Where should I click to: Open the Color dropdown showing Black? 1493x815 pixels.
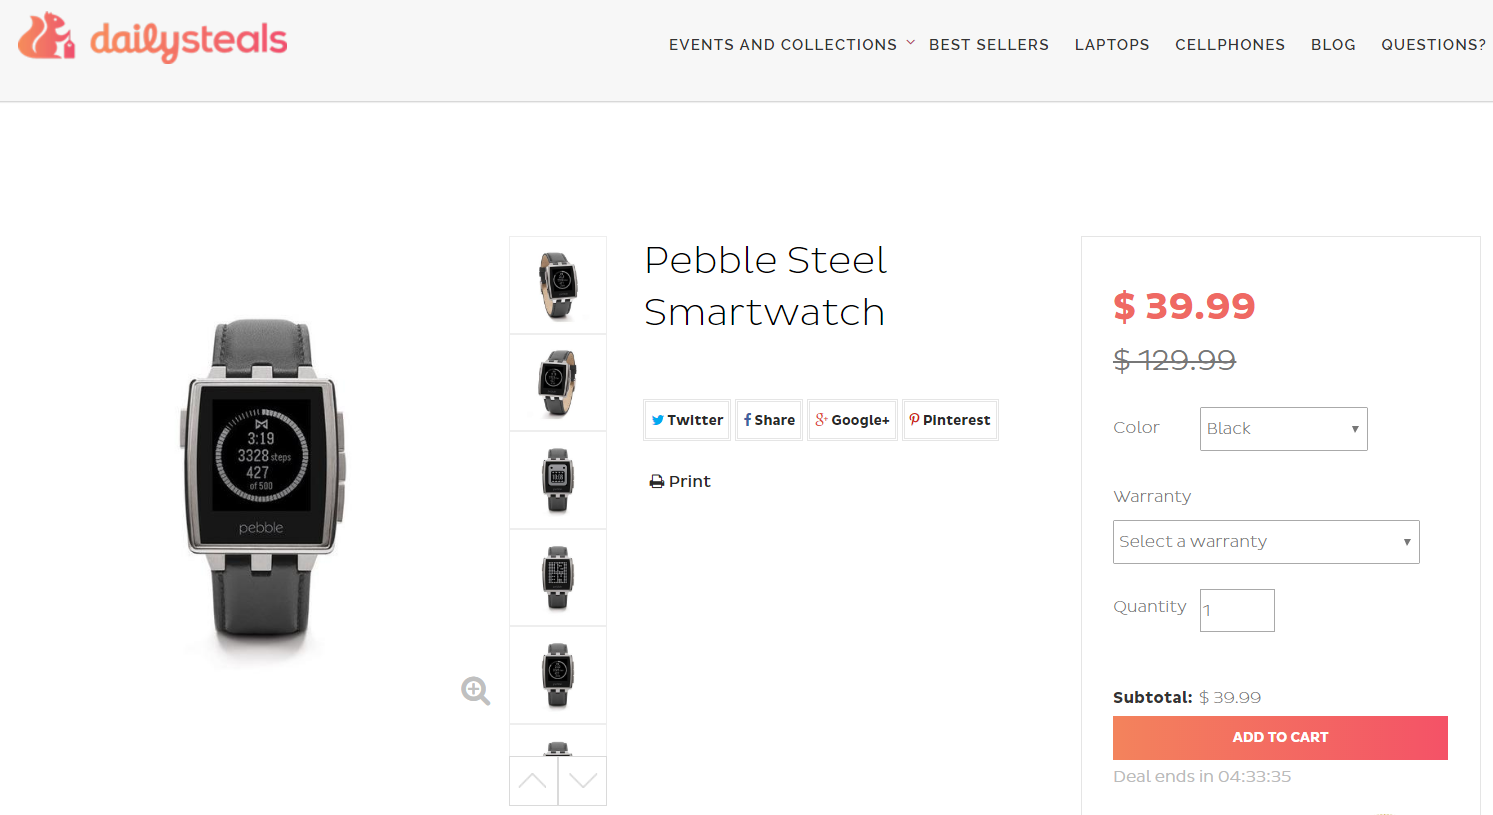point(1283,429)
